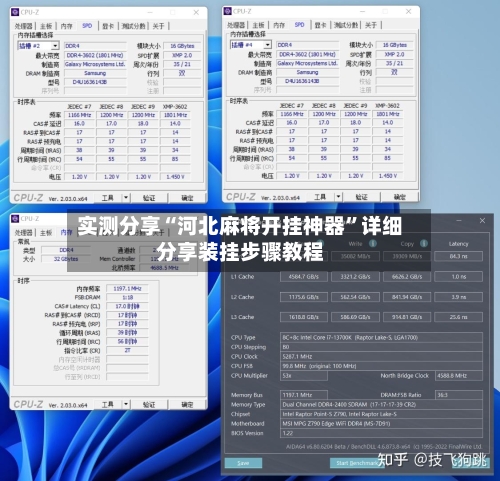This screenshot has height=481, width=500.
Task: Close the slot #4 CPU-Z window
Action: (408, 11)
